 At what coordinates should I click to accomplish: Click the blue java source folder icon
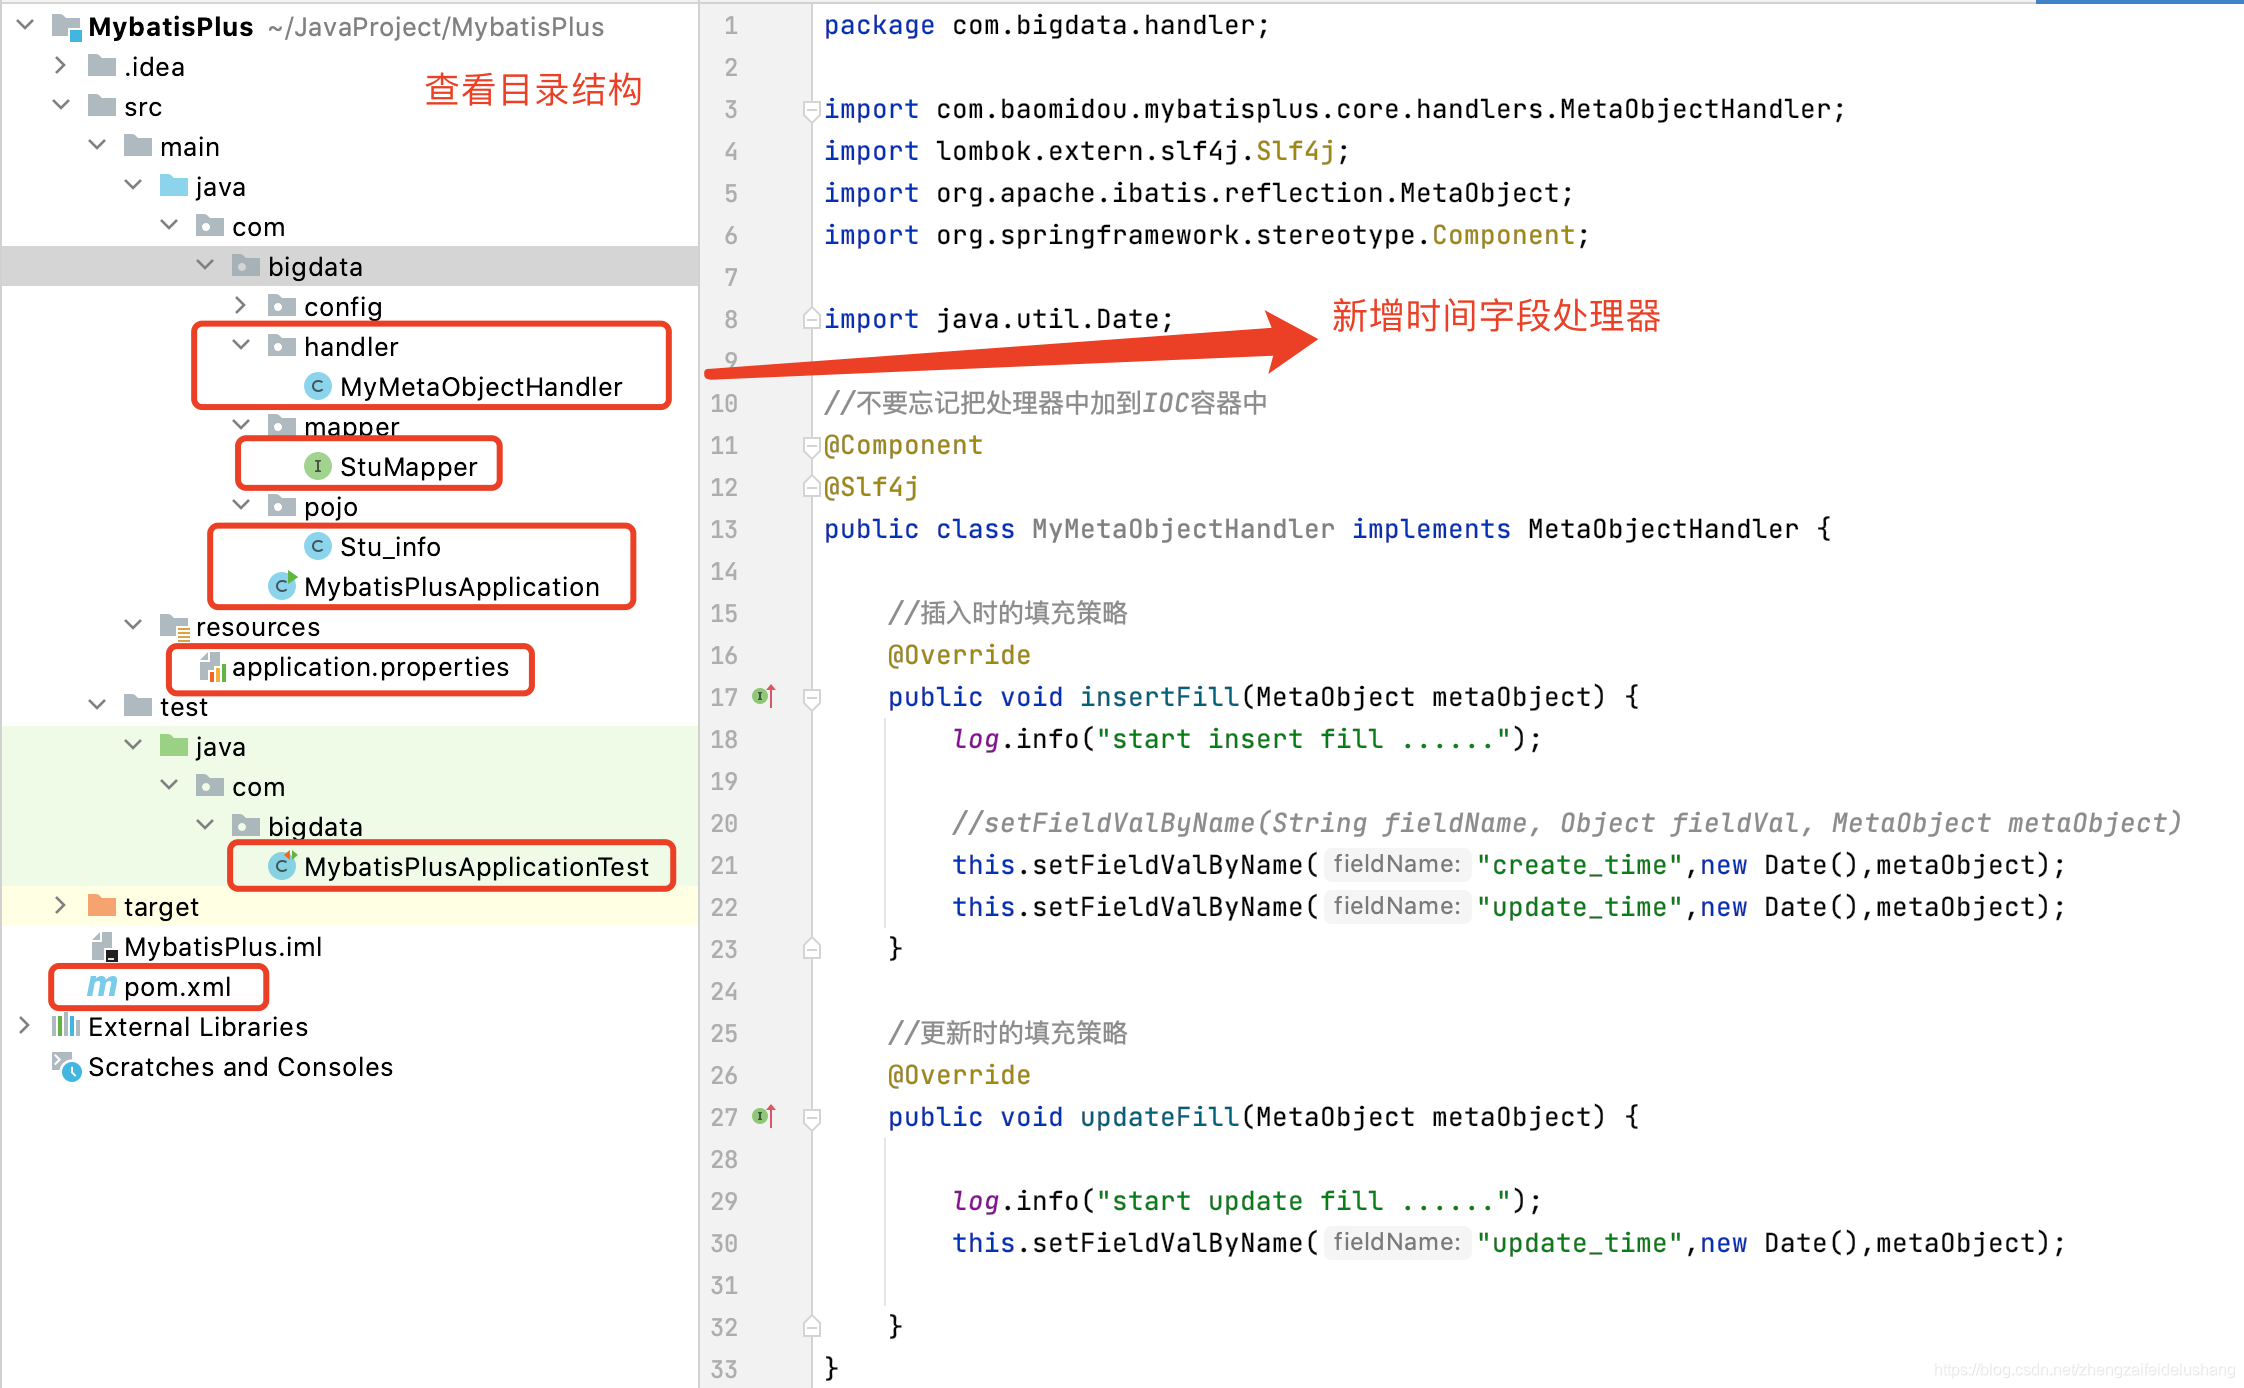pos(174,186)
